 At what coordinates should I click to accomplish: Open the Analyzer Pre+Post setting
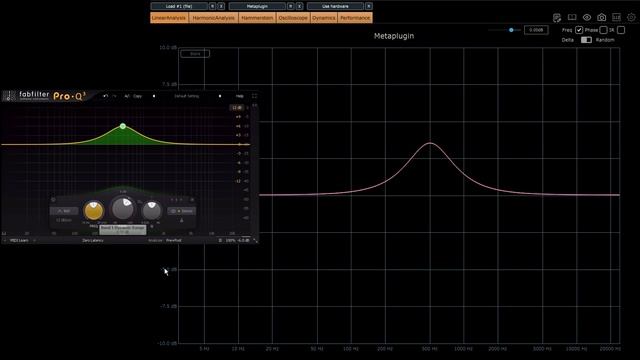pyautogui.click(x=173, y=240)
